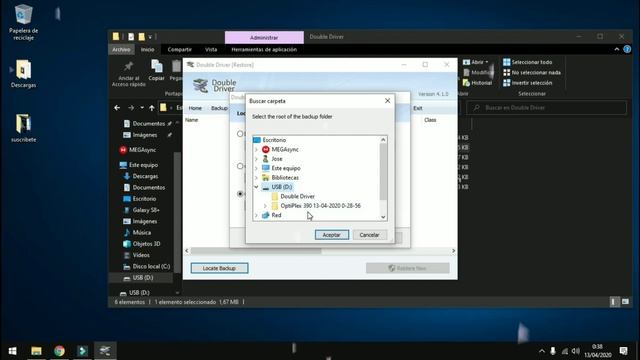Switch to large icons view in status bar
This screenshot has width=640, height=360.
(625, 302)
